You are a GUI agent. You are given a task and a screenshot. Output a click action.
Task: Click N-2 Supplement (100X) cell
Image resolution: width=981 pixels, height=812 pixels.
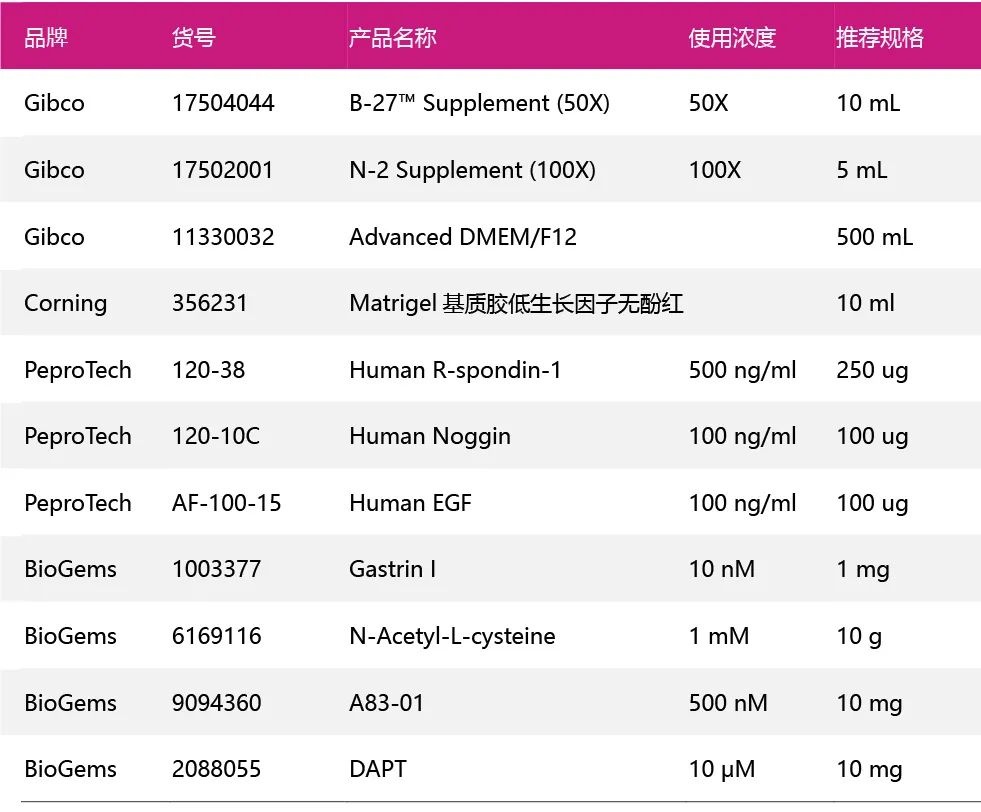472,170
